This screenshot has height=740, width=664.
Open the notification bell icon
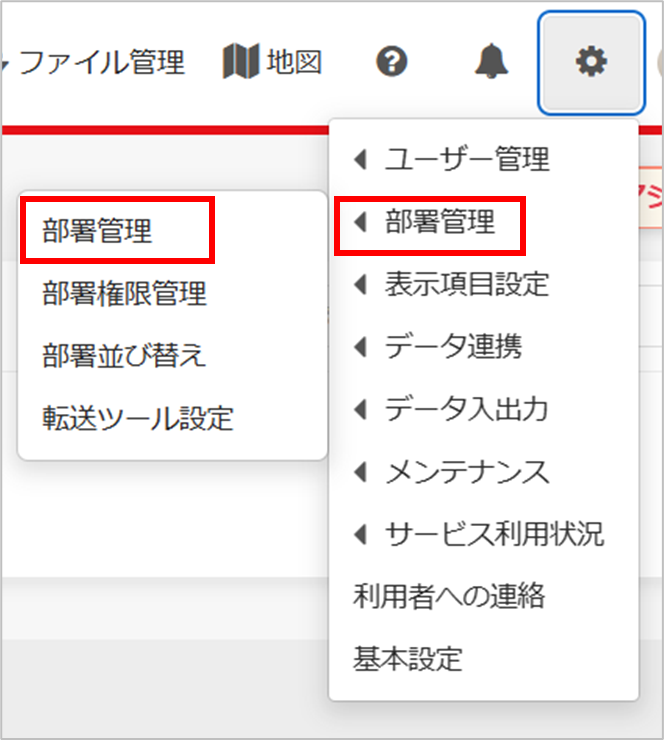tap(490, 63)
